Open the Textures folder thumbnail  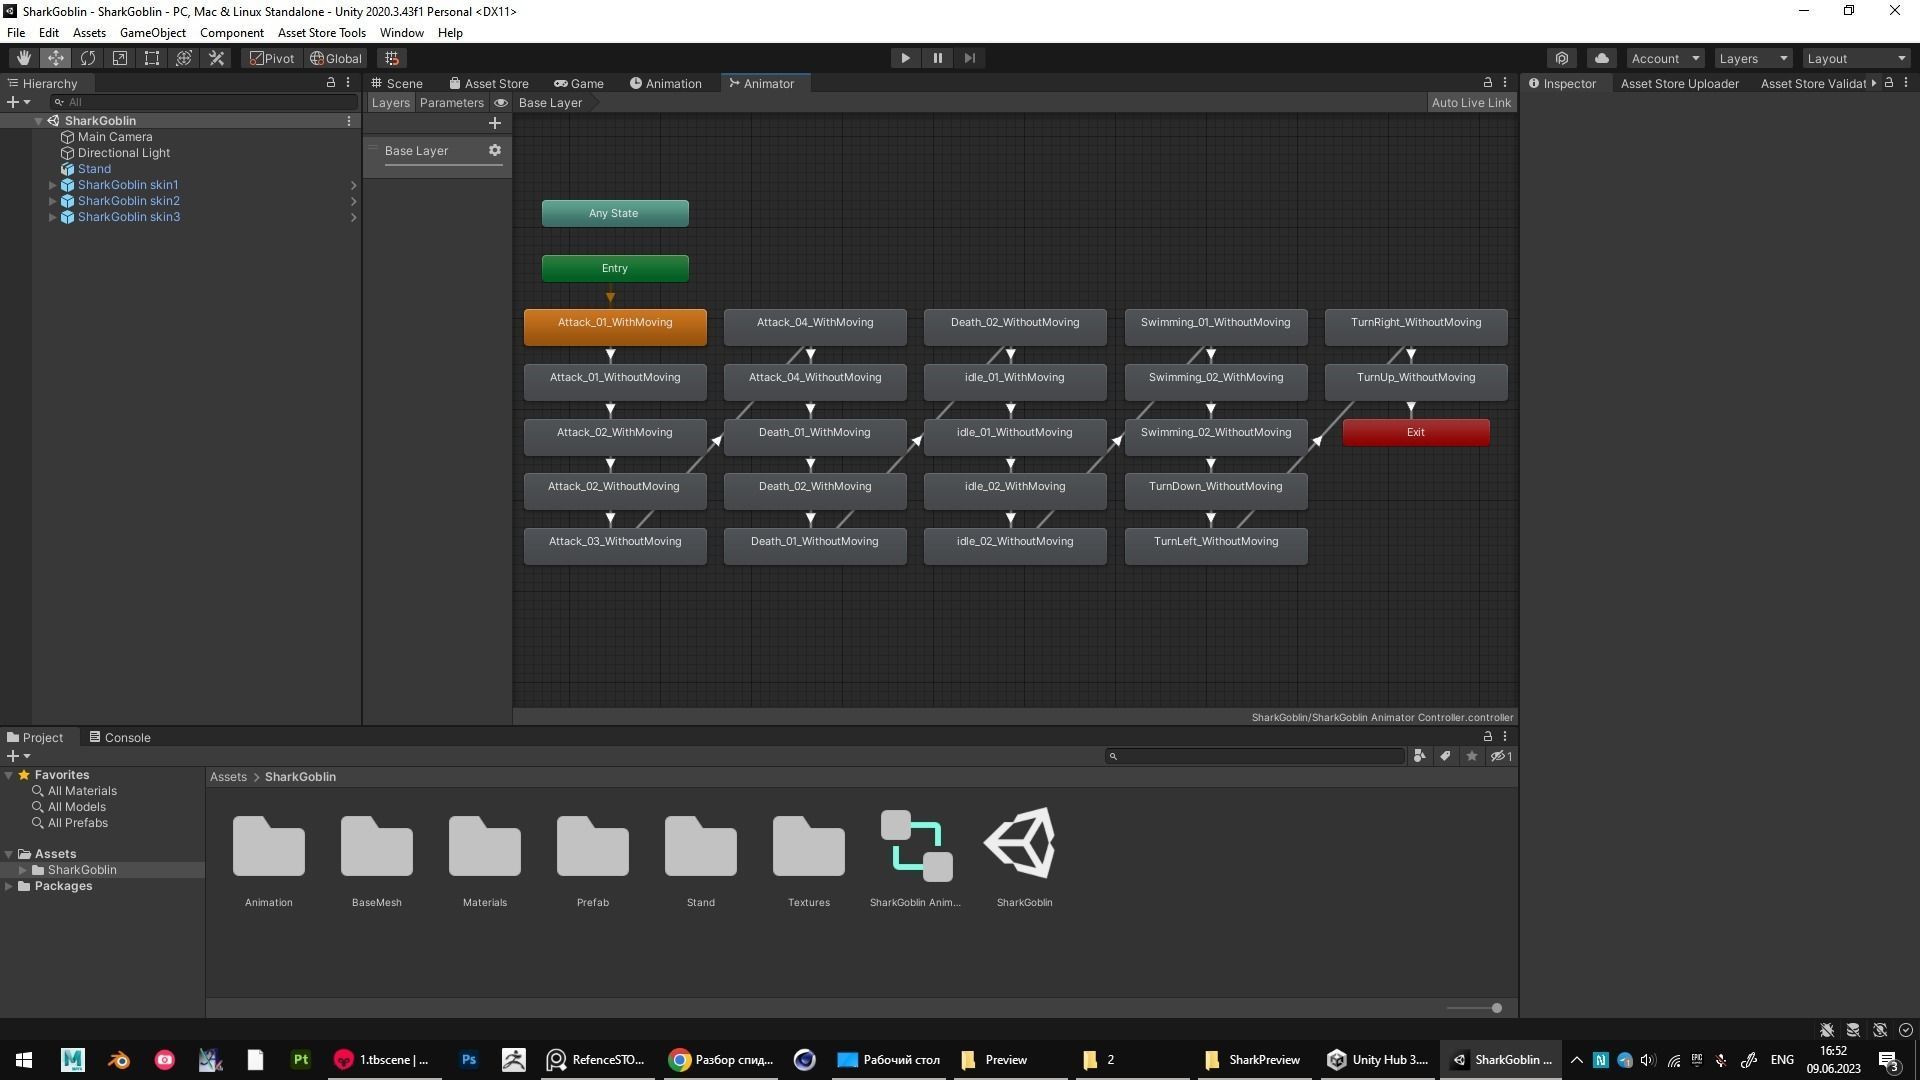pos(808,848)
